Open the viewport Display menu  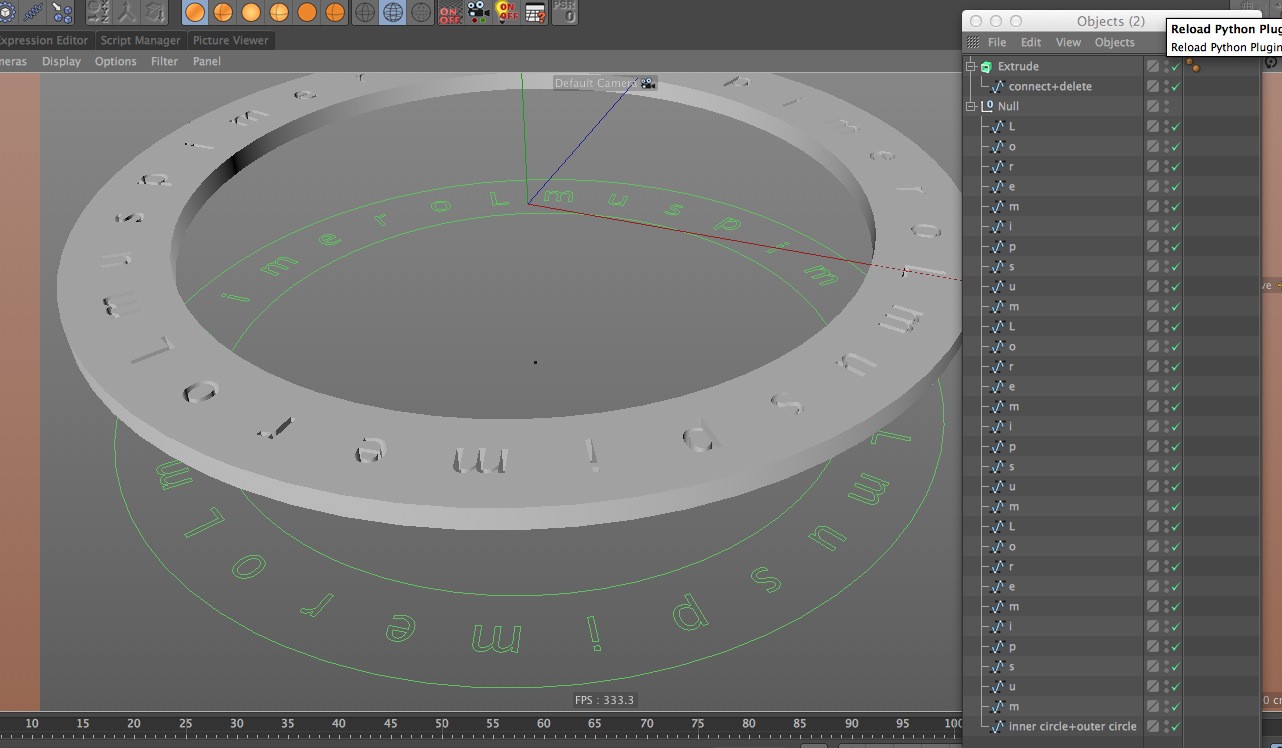coord(61,61)
